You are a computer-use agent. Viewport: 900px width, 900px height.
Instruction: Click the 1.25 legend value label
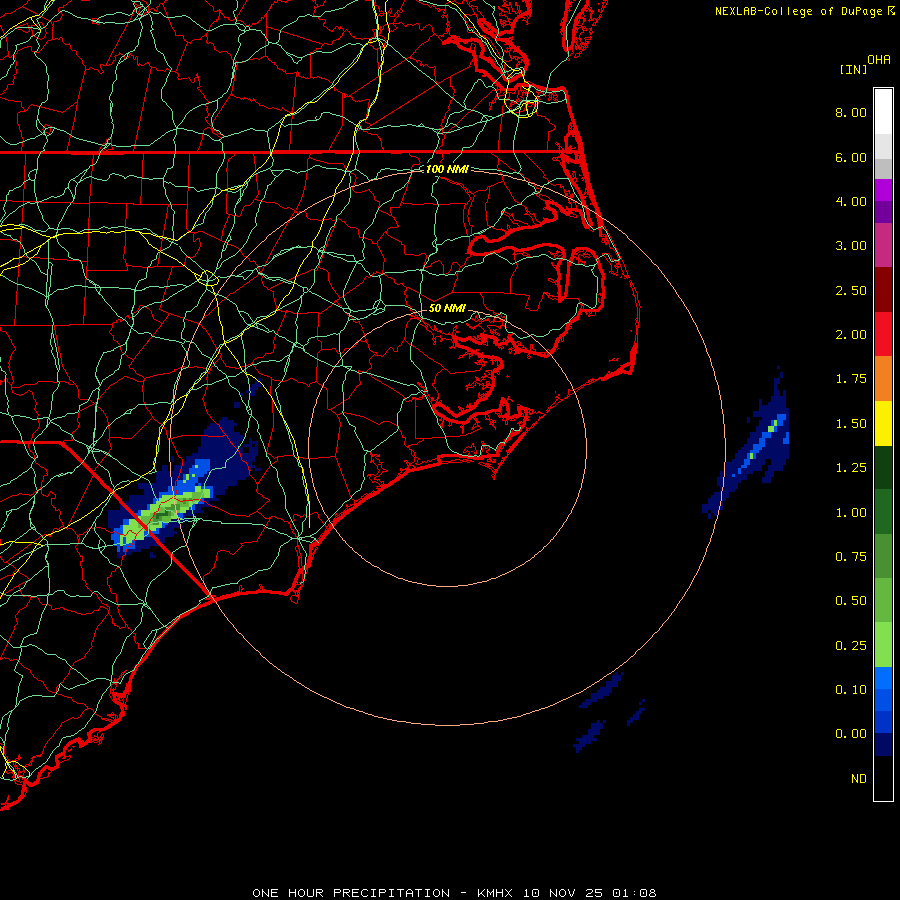pyautogui.click(x=851, y=468)
